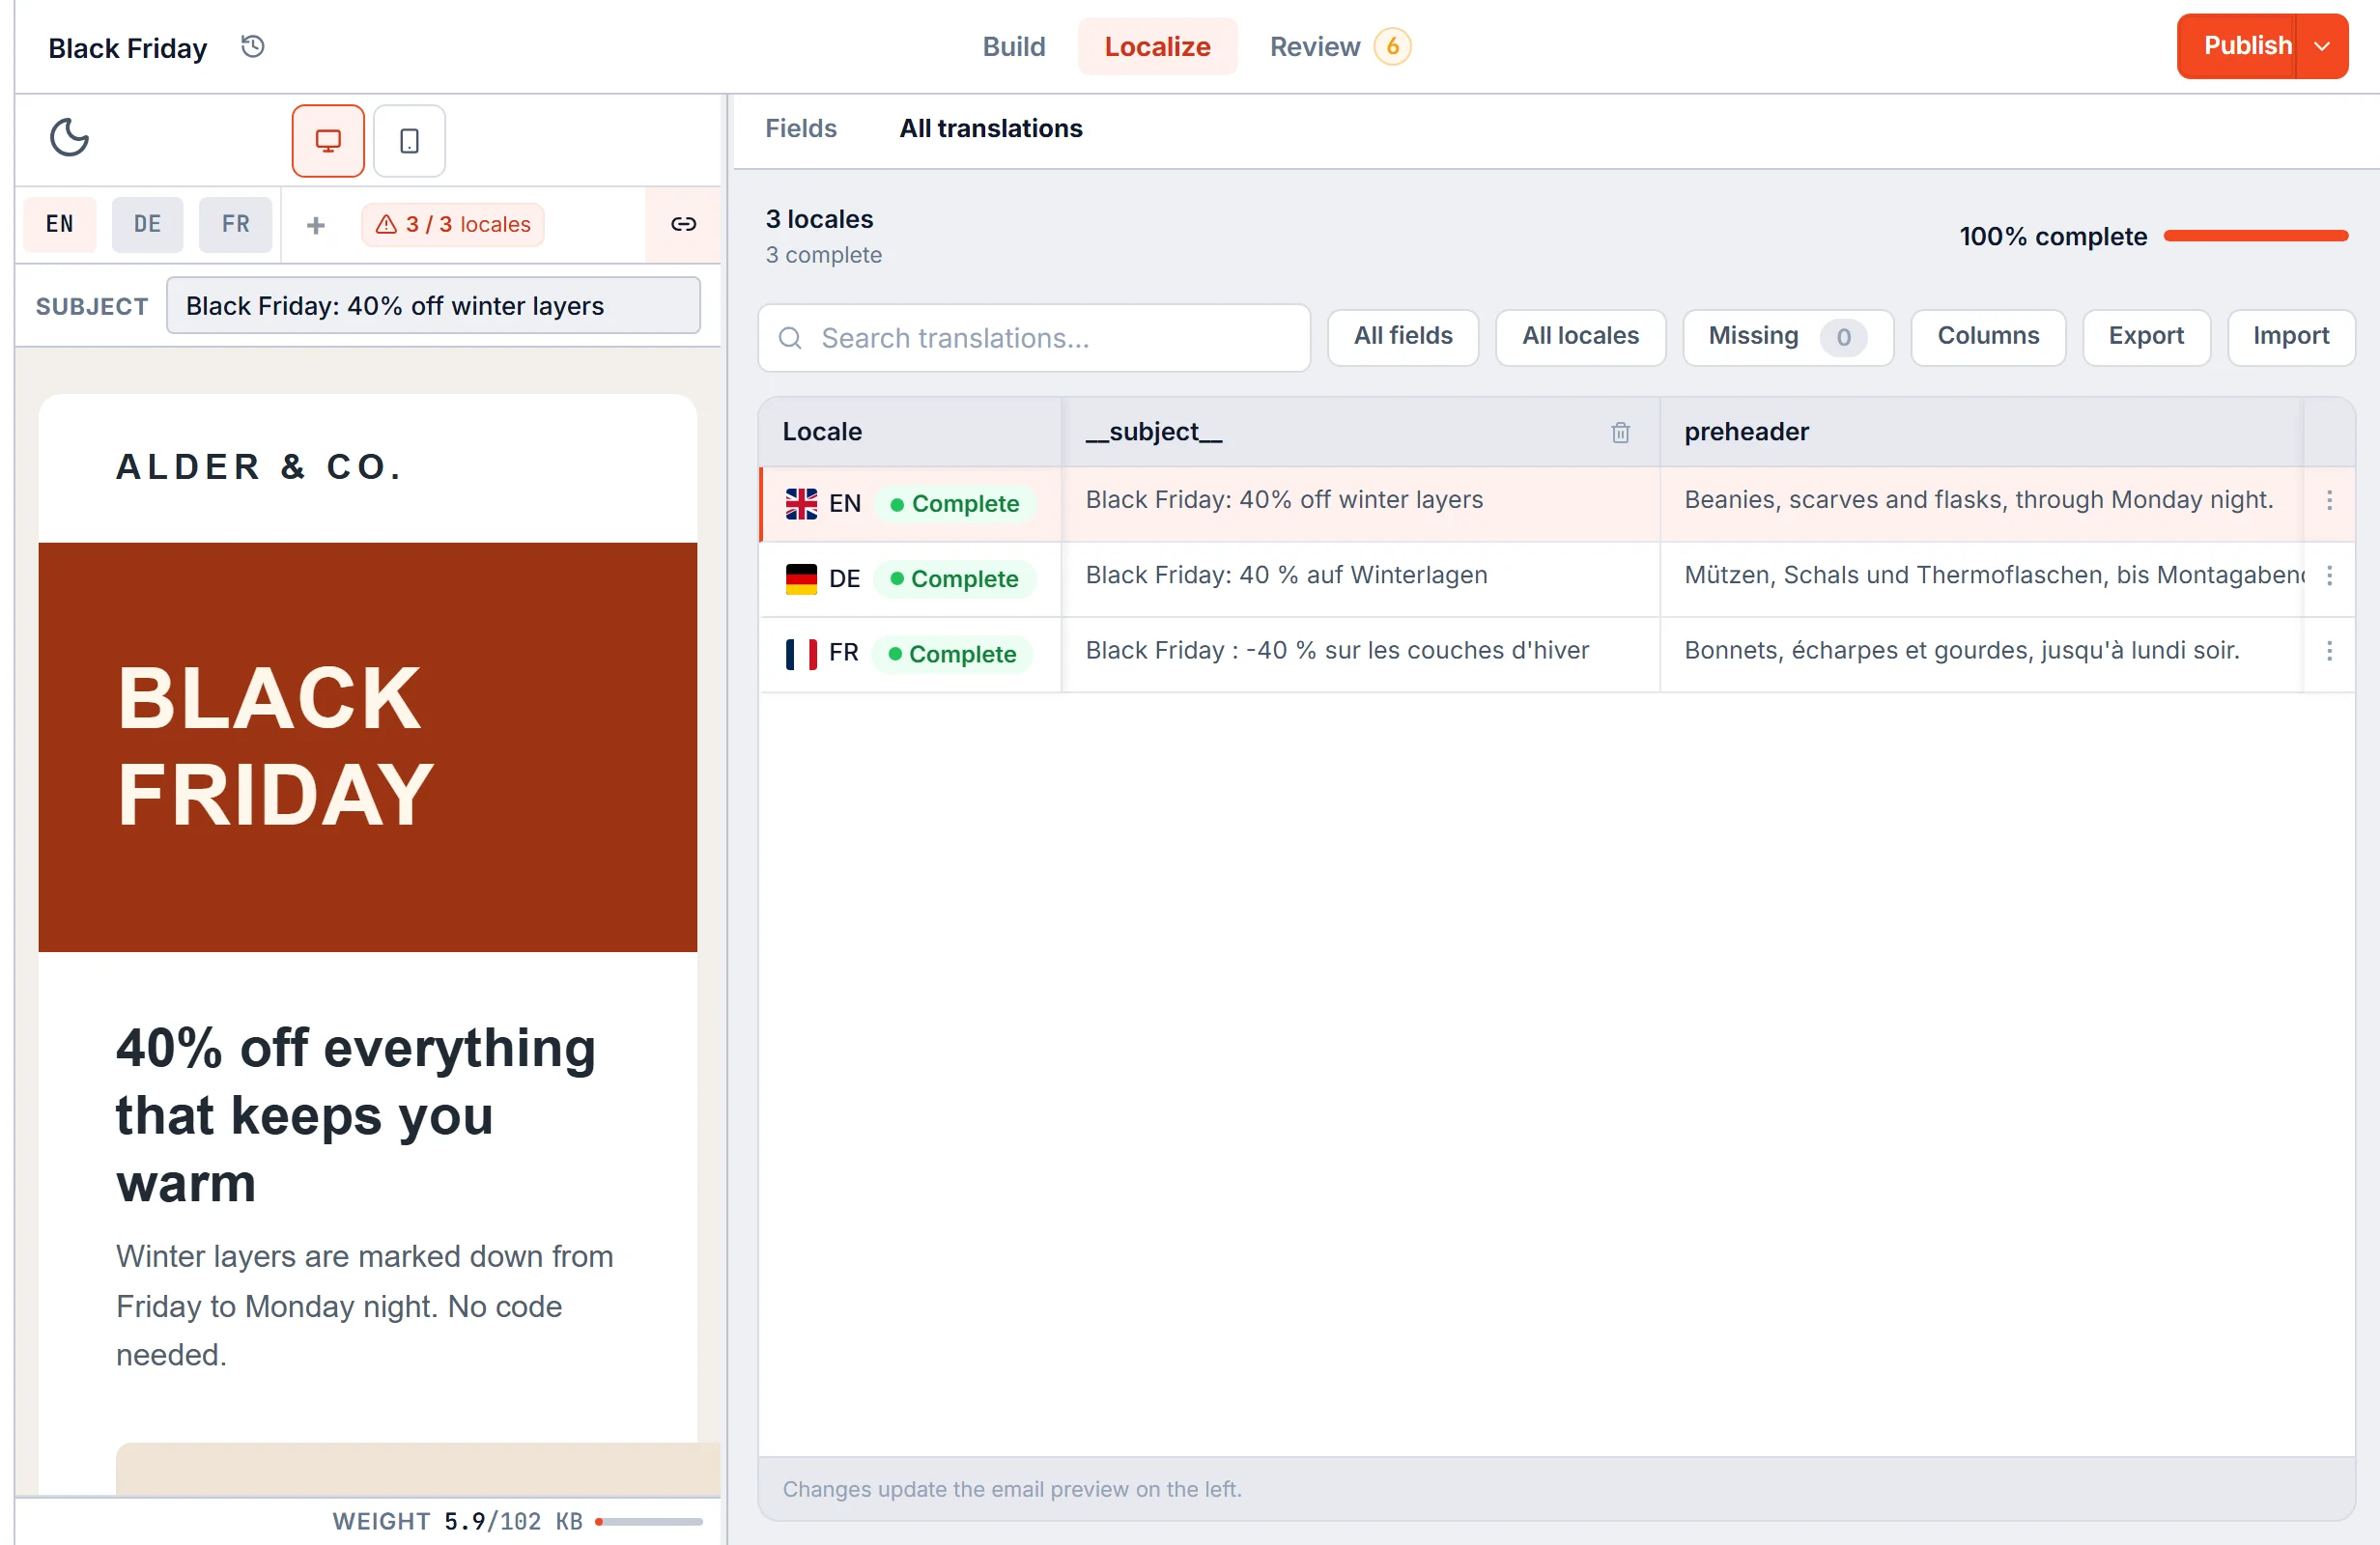Click the weight usage meter bar
Screen dimensions: 2380x1545
click(648, 1522)
